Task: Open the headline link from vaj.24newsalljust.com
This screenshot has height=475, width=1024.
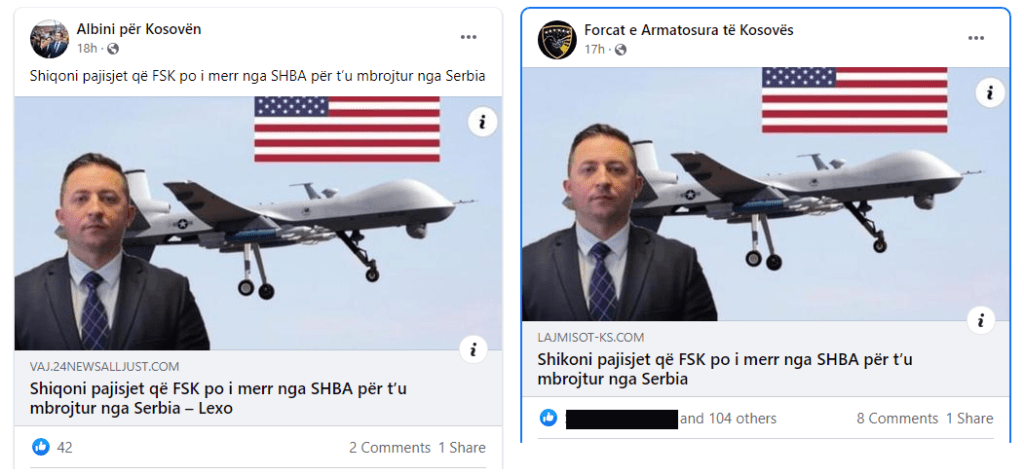Action: coord(218,399)
